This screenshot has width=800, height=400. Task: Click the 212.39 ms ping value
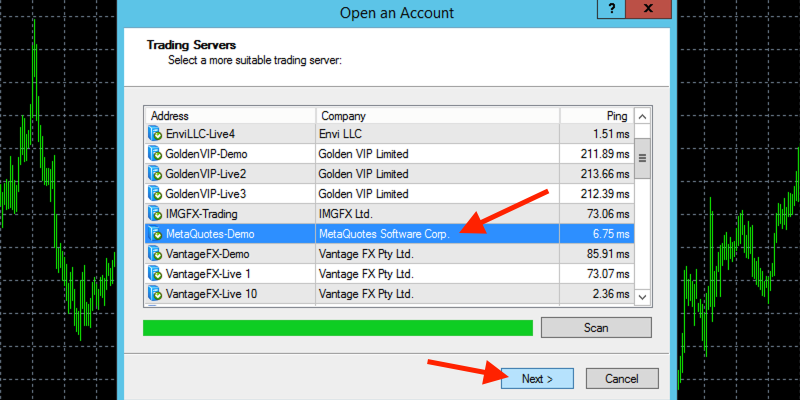[605, 194]
